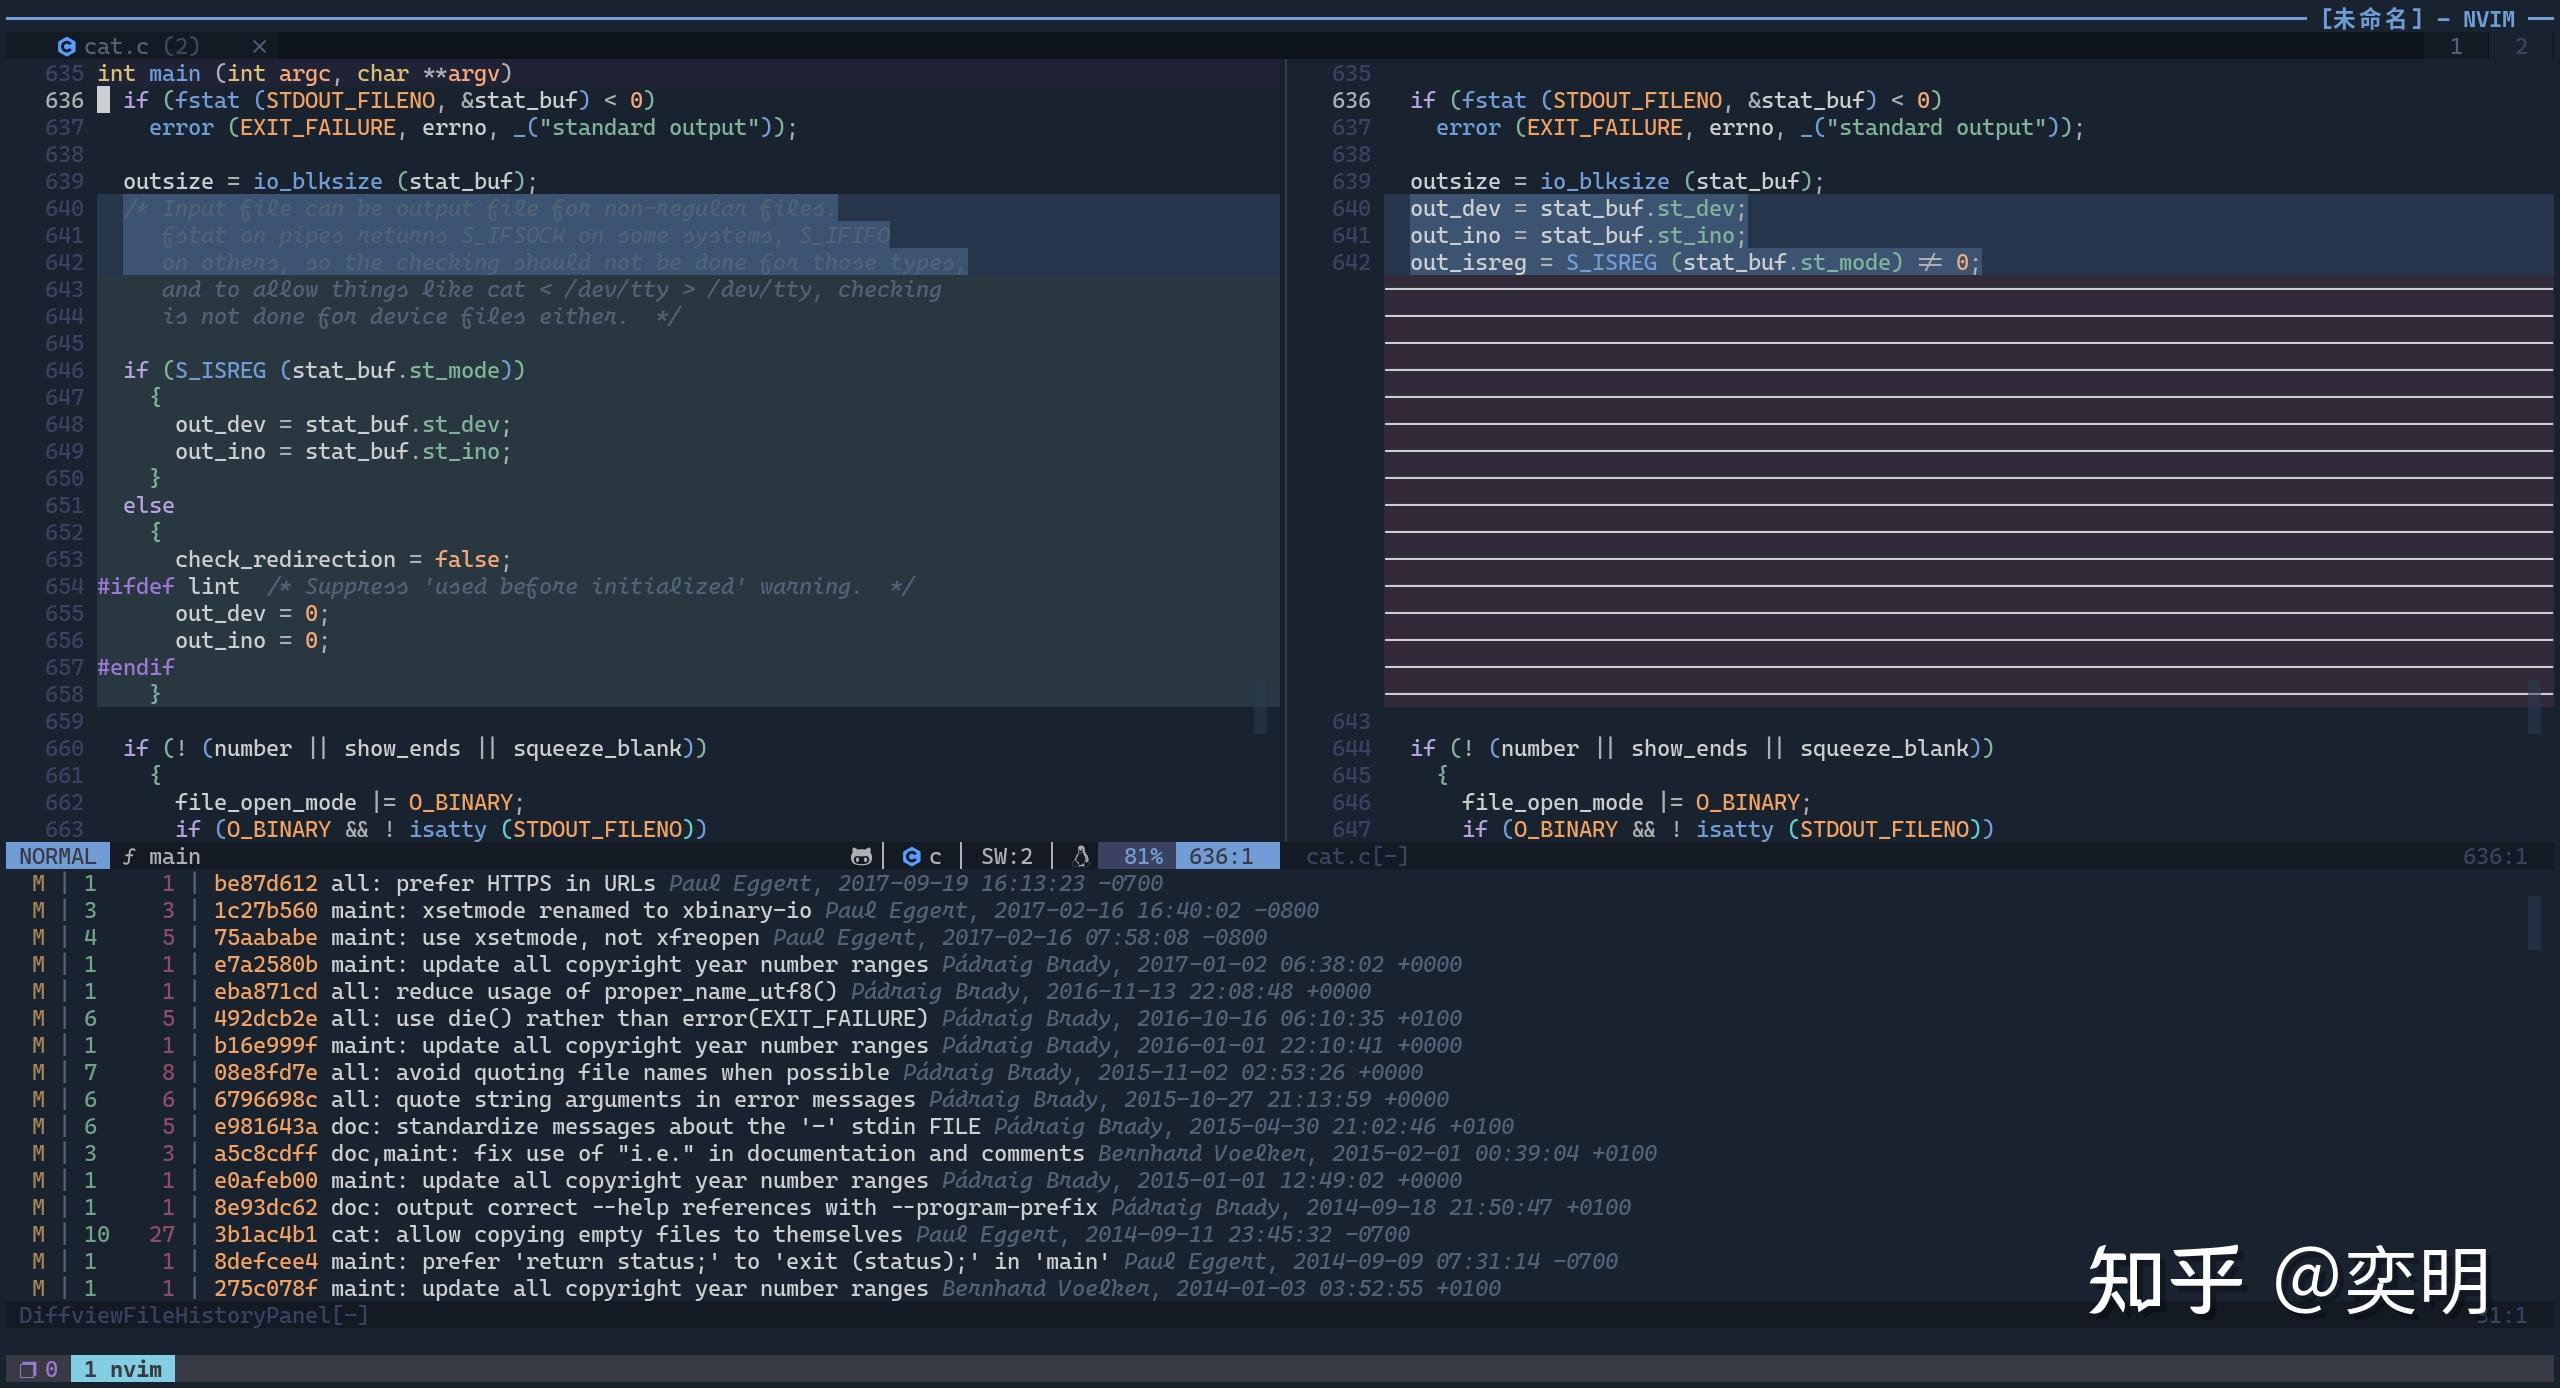
Task: Click '#ifdef lint' line in left pane
Action: [x=506, y=587]
